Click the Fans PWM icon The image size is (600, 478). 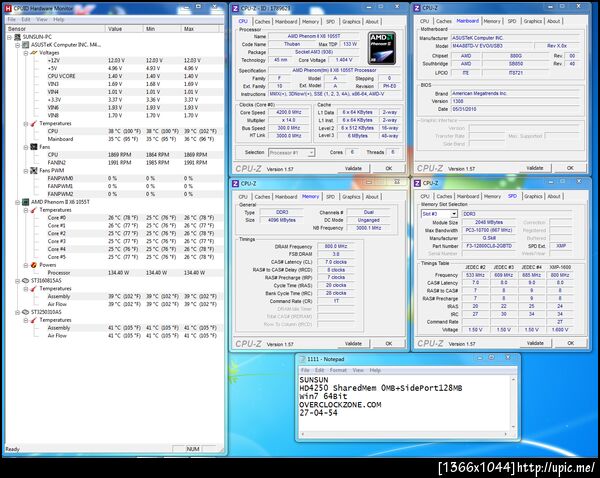coord(34,171)
